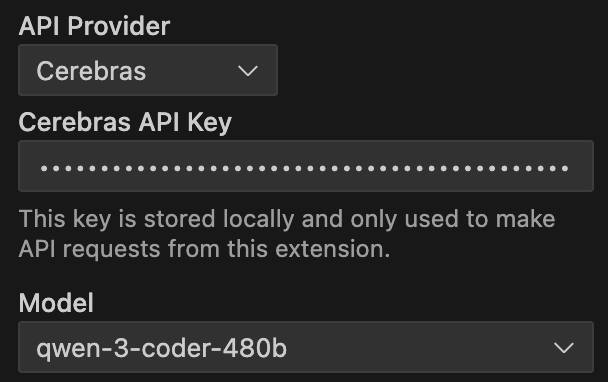Focus the Cerebras API Key field

pyautogui.click(x=306, y=166)
